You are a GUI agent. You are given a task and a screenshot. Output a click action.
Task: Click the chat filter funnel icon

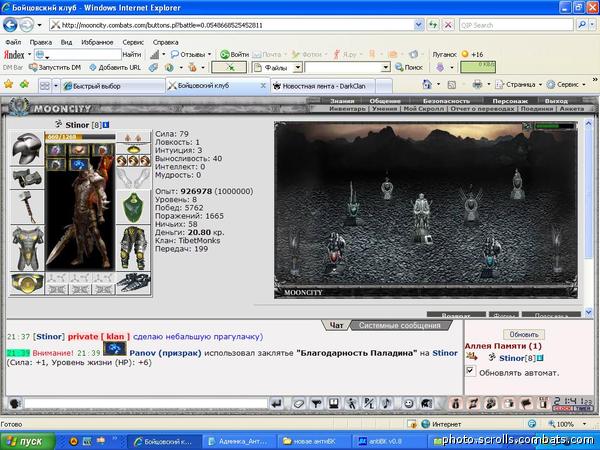[x=316, y=403]
